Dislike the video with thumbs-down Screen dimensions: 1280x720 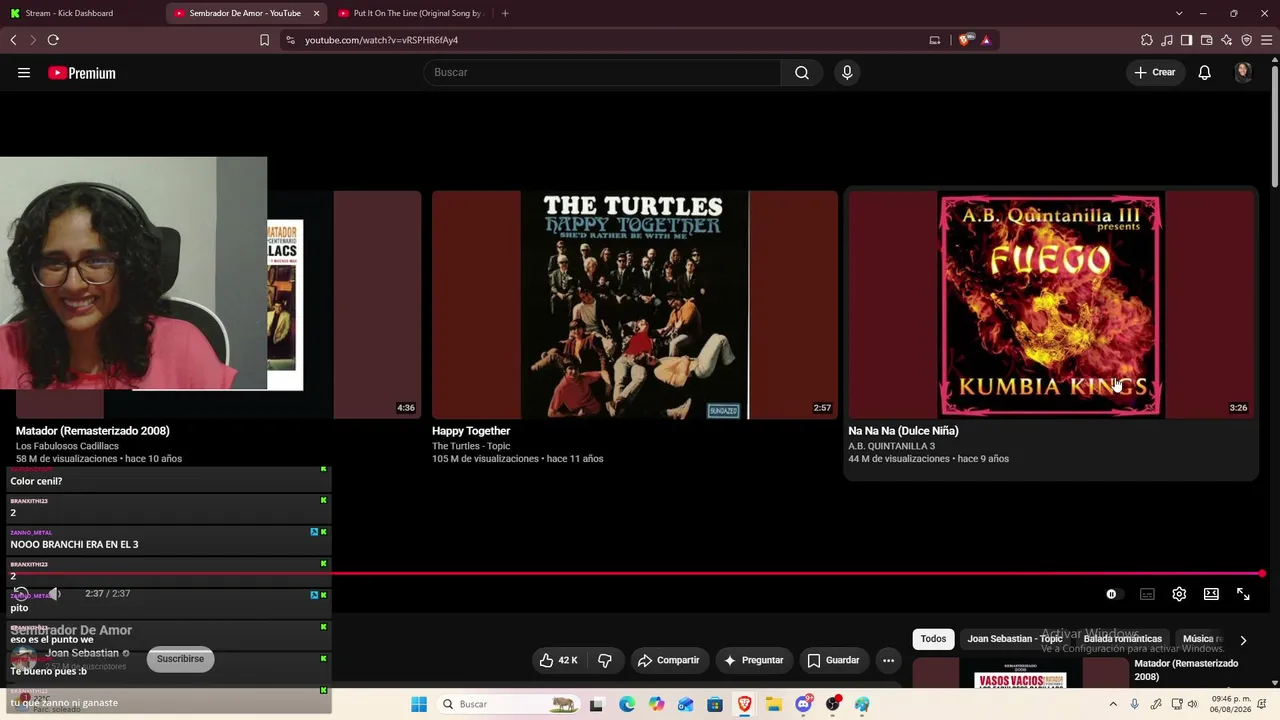point(605,660)
